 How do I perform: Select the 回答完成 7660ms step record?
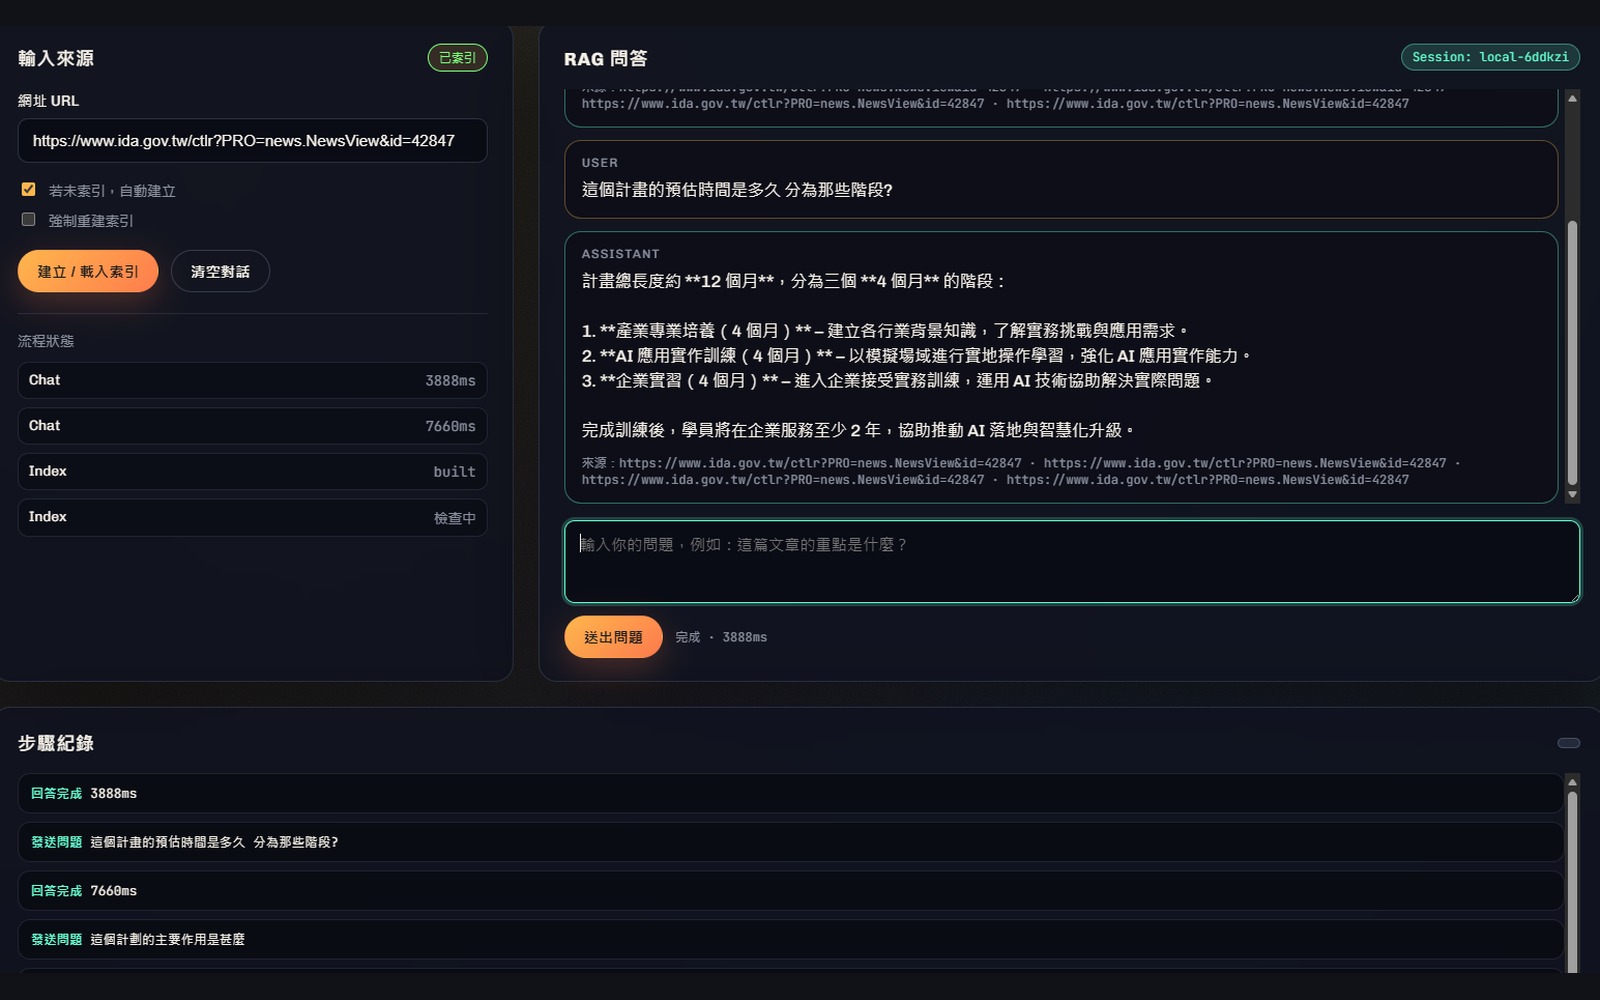pos(790,890)
